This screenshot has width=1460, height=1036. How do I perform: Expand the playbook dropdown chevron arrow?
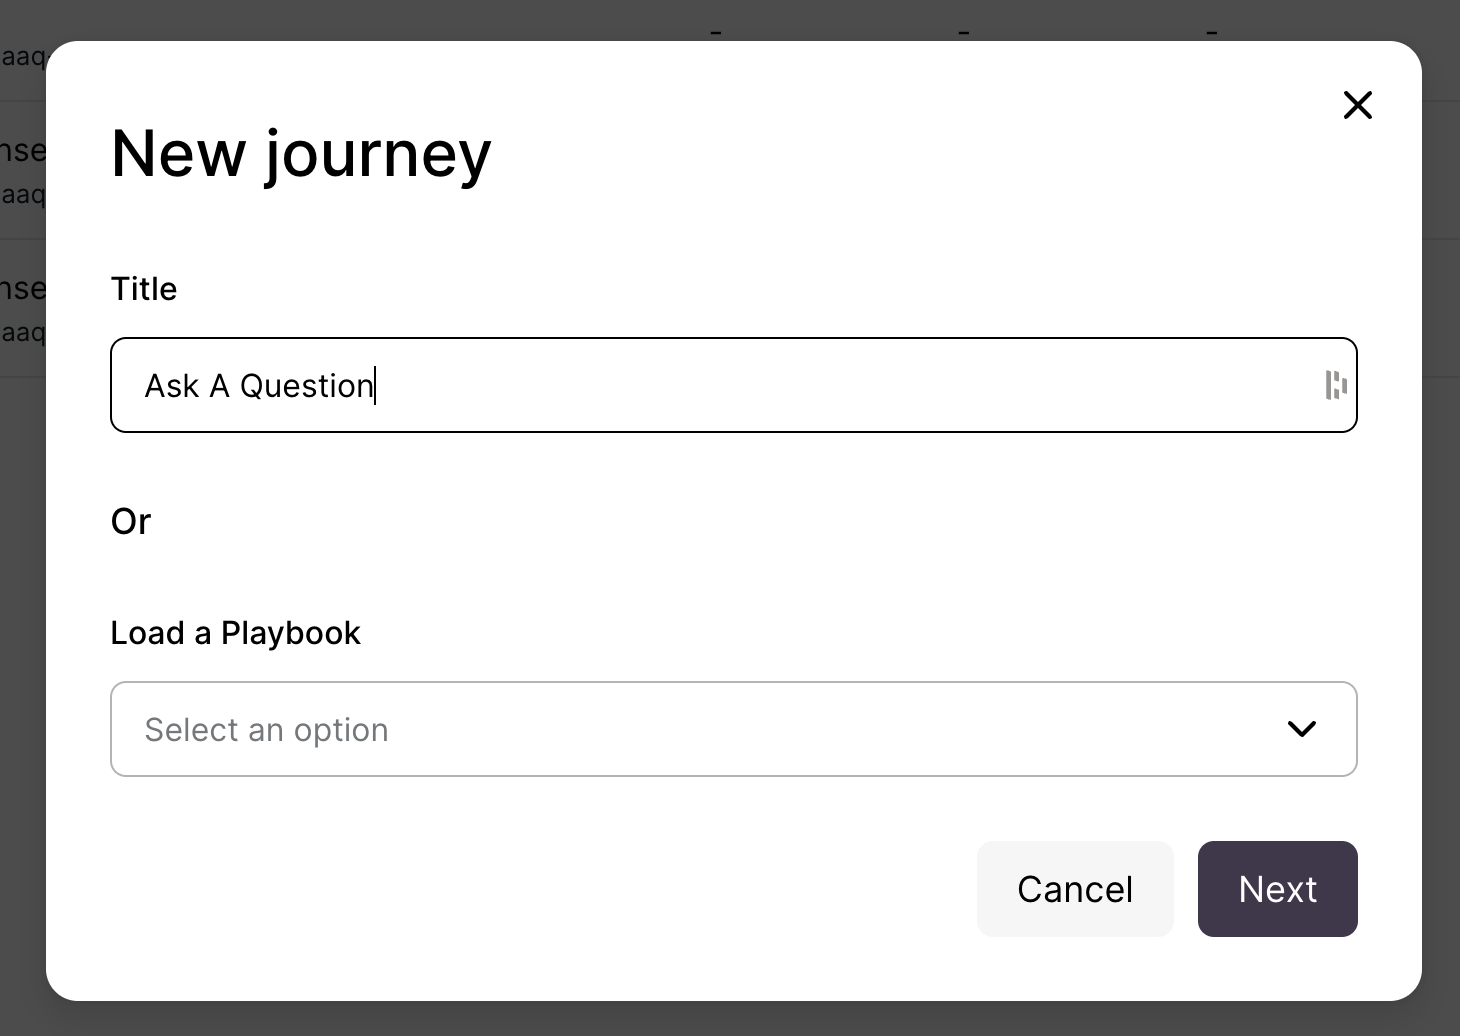(x=1301, y=729)
